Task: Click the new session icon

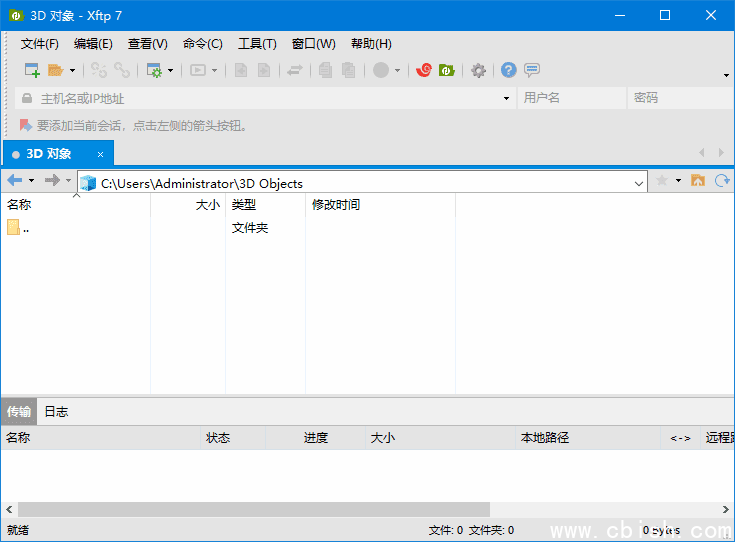Action: point(31,70)
